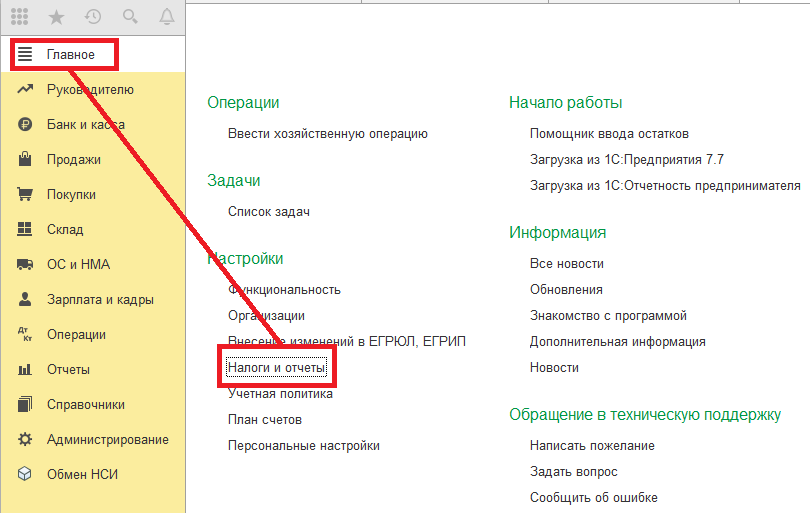Click the Продажи shopping bag icon
The height and width of the screenshot is (513, 810).
tap(25, 159)
